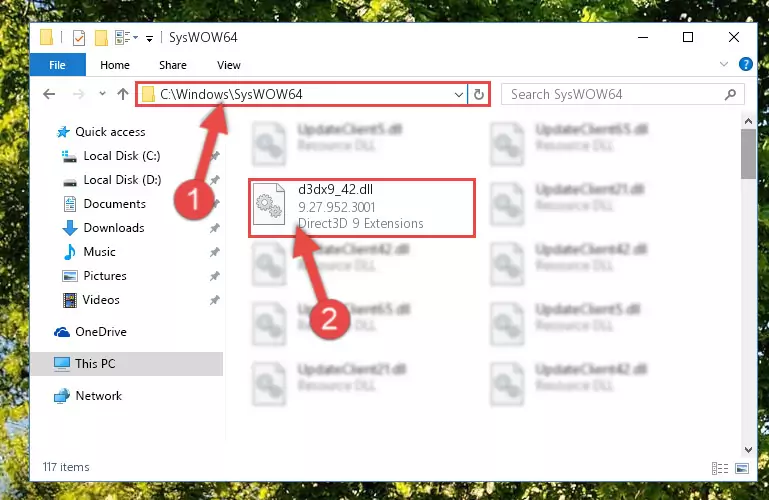This screenshot has width=769, height=500.
Task: Click the address bar path C:\Windows\SysWOW64
Action: pos(231,94)
